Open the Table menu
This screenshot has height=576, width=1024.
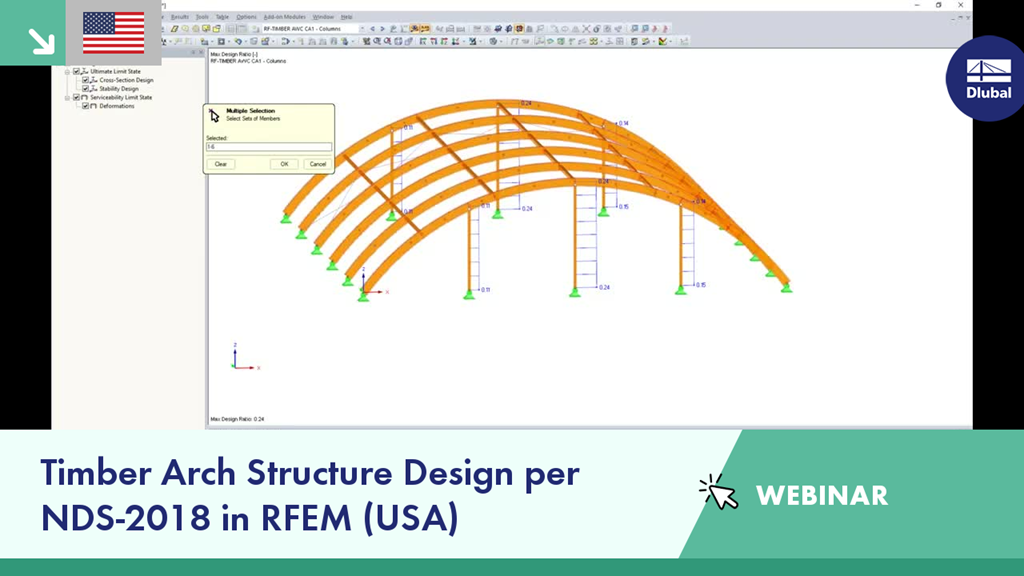tap(222, 17)
